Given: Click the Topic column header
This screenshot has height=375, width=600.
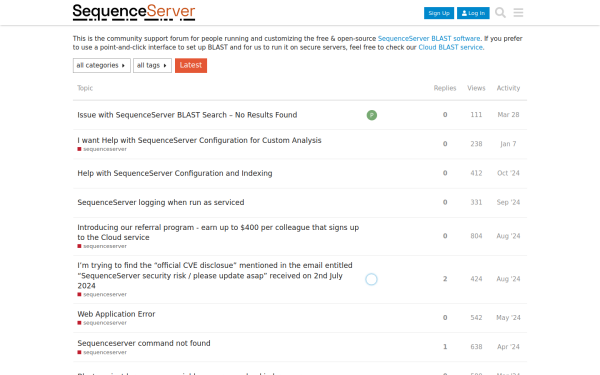Looking at the screenshot, I should coord(85,88).
